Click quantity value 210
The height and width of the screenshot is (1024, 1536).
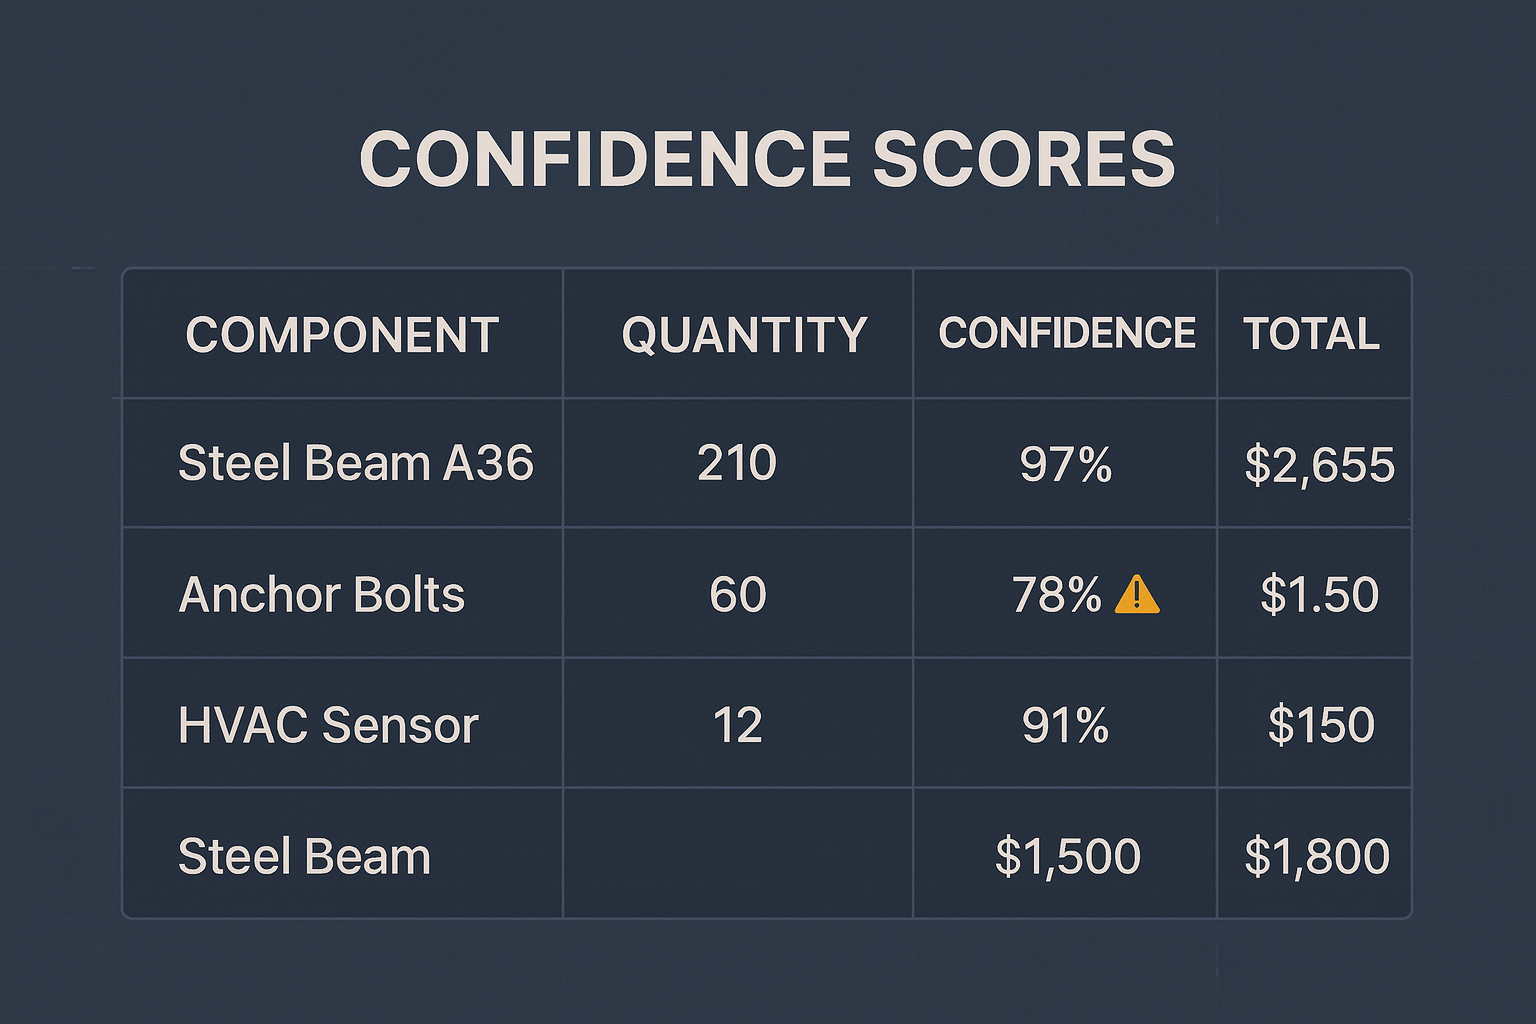click(x=737, y=464)
